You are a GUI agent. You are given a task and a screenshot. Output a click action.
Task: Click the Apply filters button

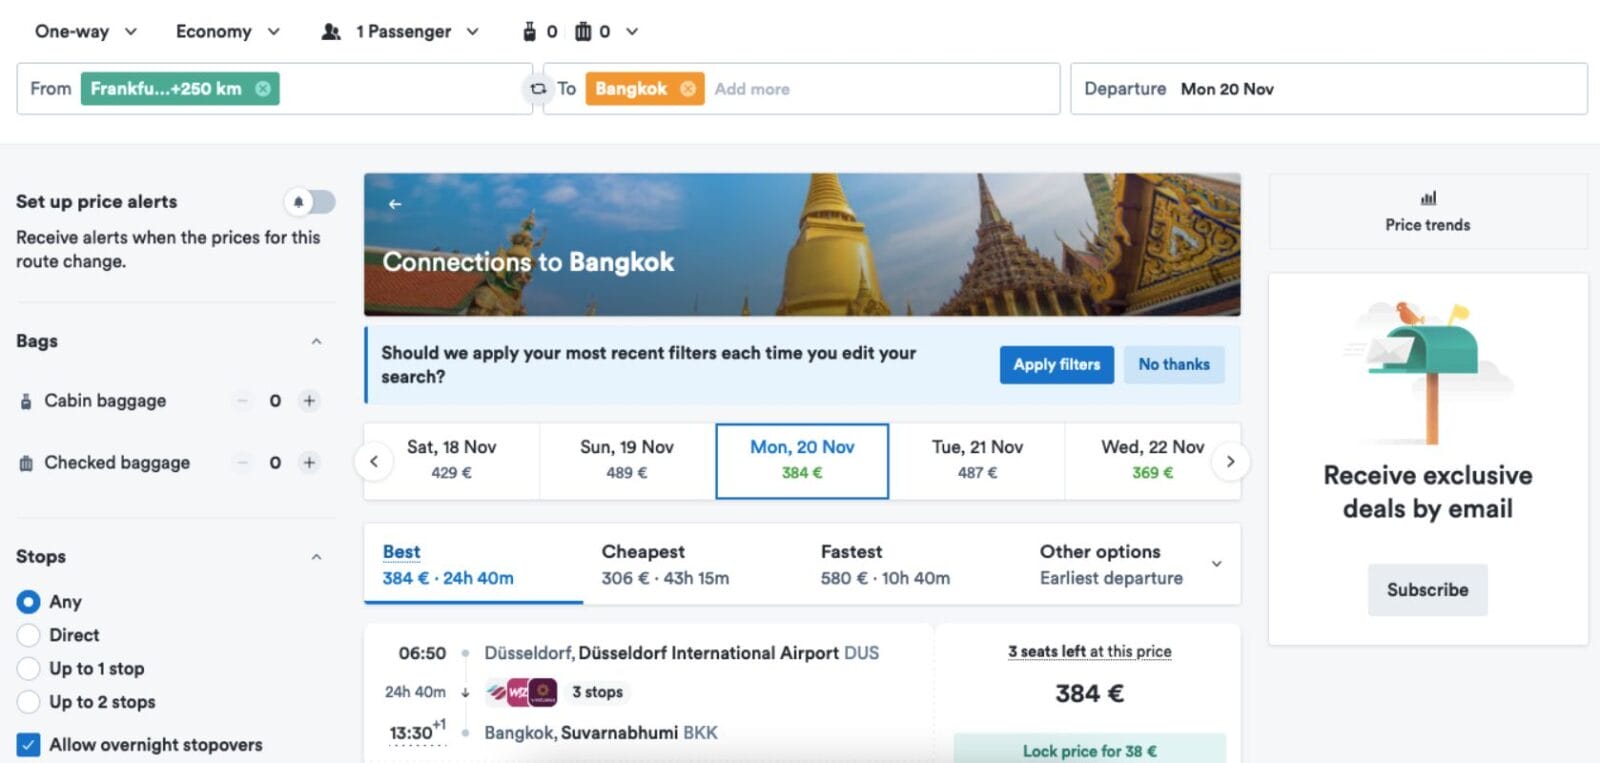[x=1056, y=364]
